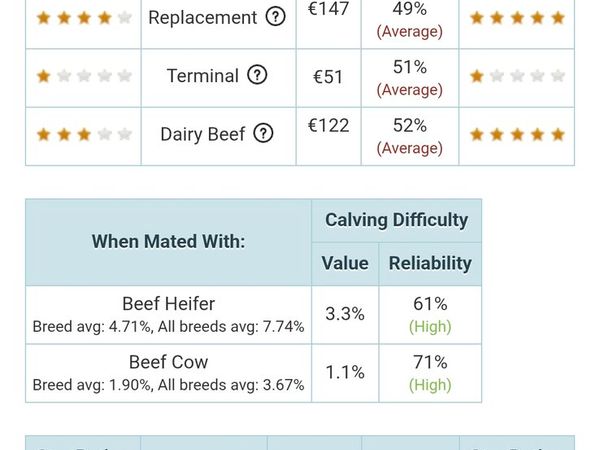Image resolution: width=600 pixels, height=450 pixels.
Task: Click the 71% High reliability cell
Action: tap(430, 373)
